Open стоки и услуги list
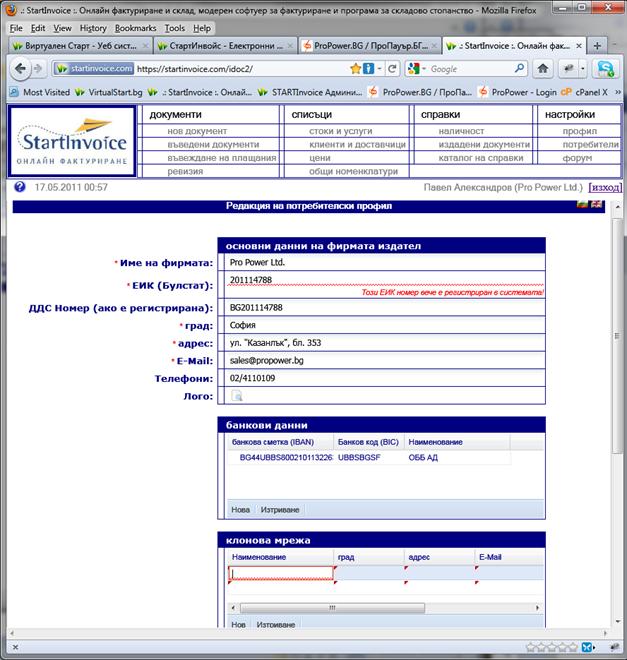The width and height of the screenshot is (627, 660). pos(340,131)
